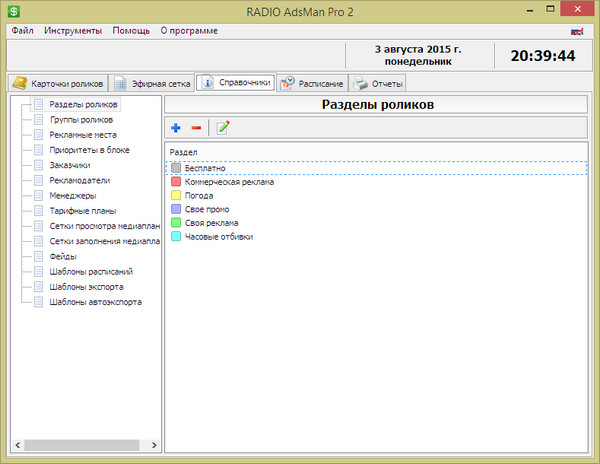Click the edit section pencil icon
Screen dimensions: 600x464
point(222,127)
